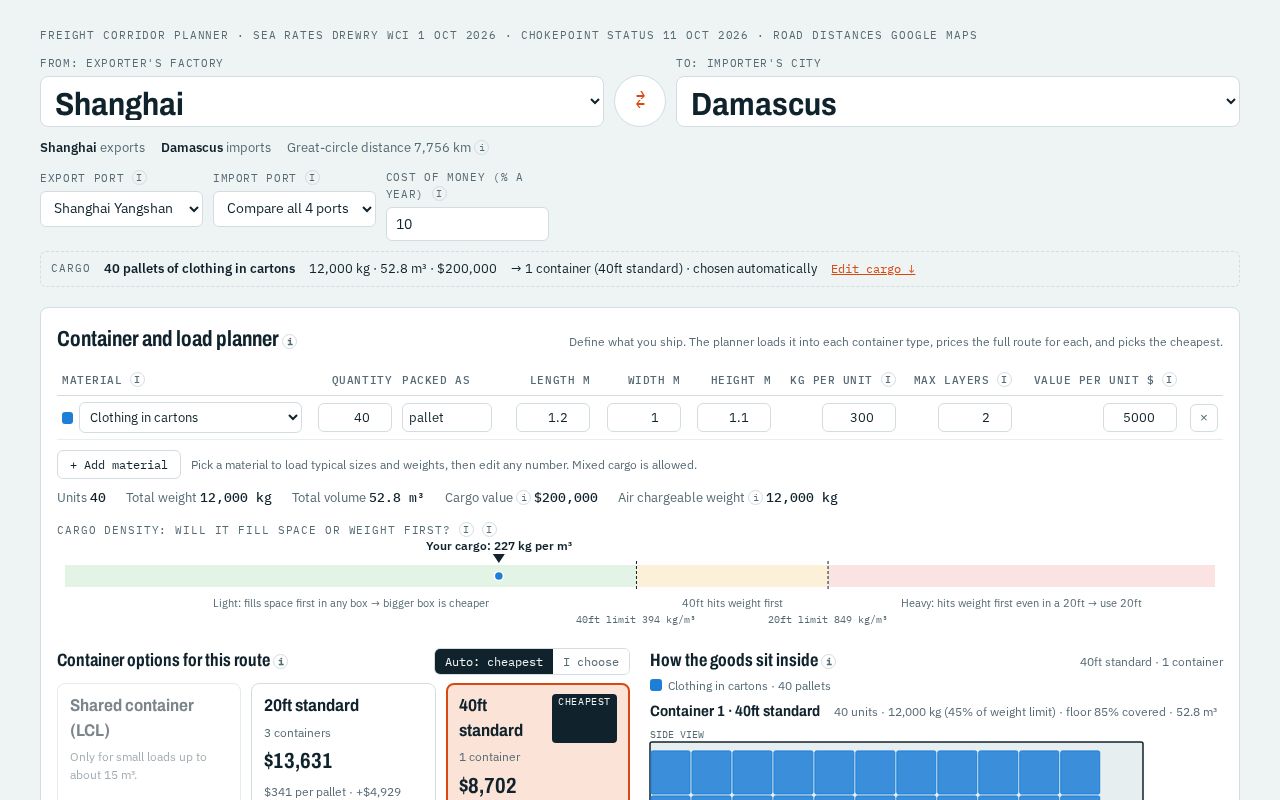Switch to I choose mode
The height and width of the screenshot is (800, 1280).
click(x=591, y=662)
